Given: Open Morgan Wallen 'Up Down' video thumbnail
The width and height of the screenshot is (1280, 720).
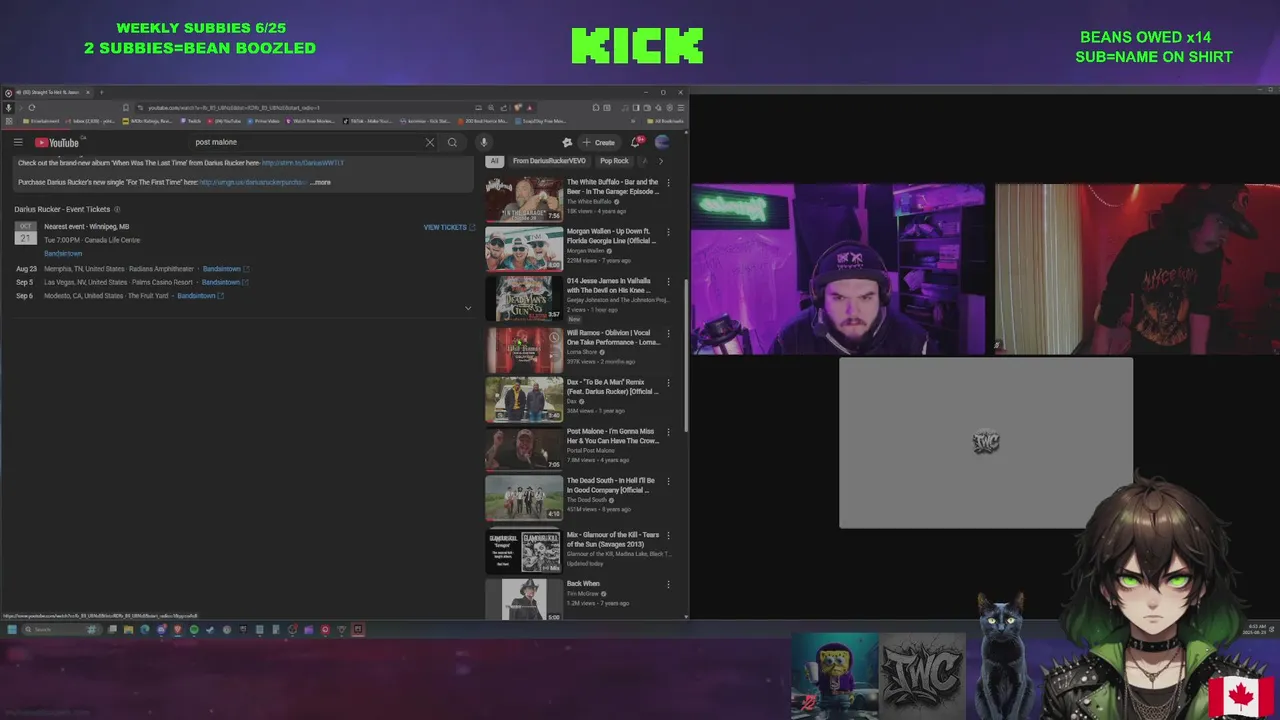Looking at the screenshot, I should click(524, 249).
